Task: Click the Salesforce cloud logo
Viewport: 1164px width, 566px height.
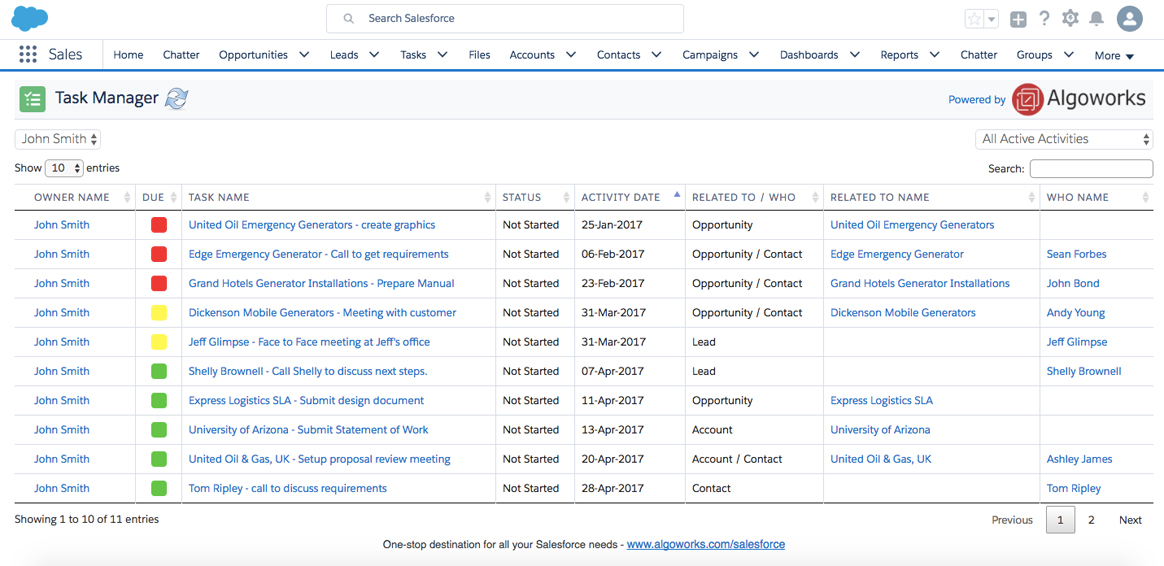Action: click(30, 19)
